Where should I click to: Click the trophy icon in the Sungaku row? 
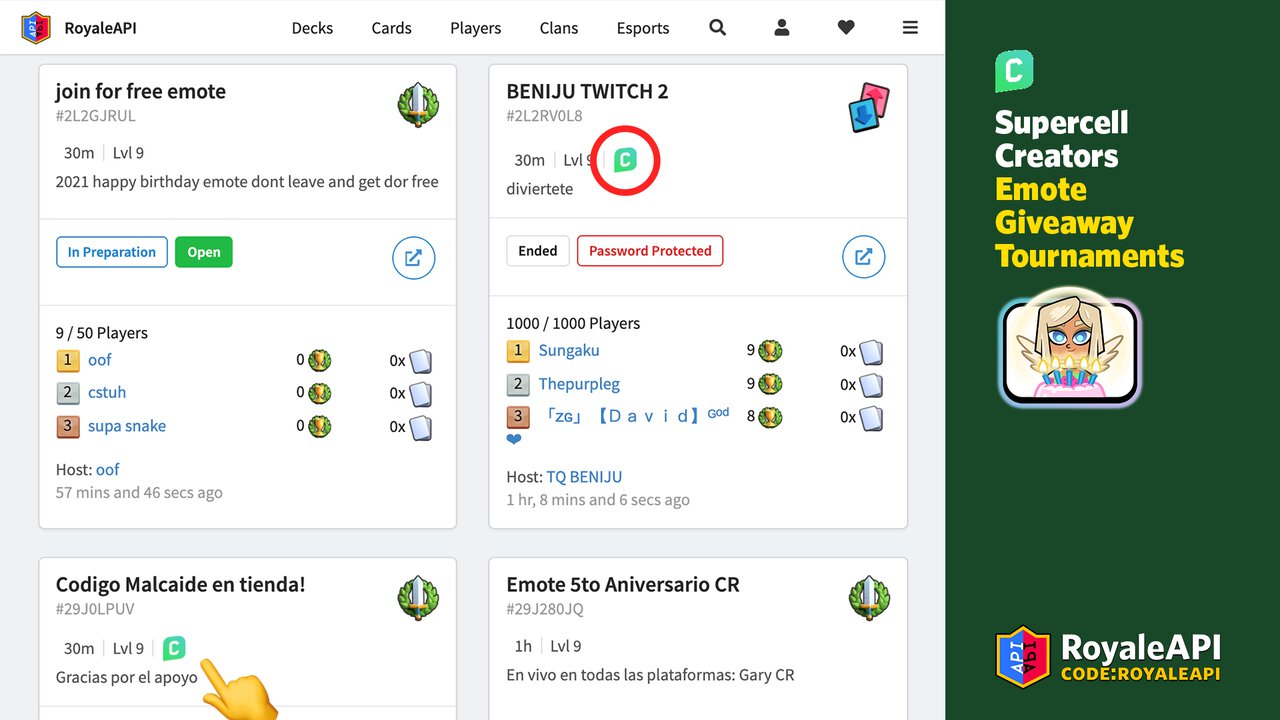[770, 351]
